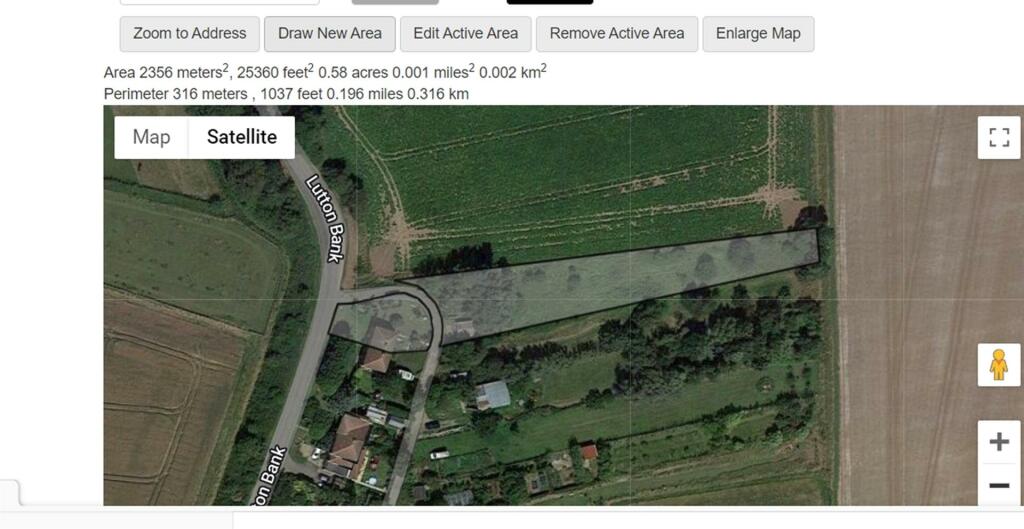The width and height of the screenshot is (1024, 529).
Task: Click the gray button above Draw New Area
Action: (x=395, y=2)
